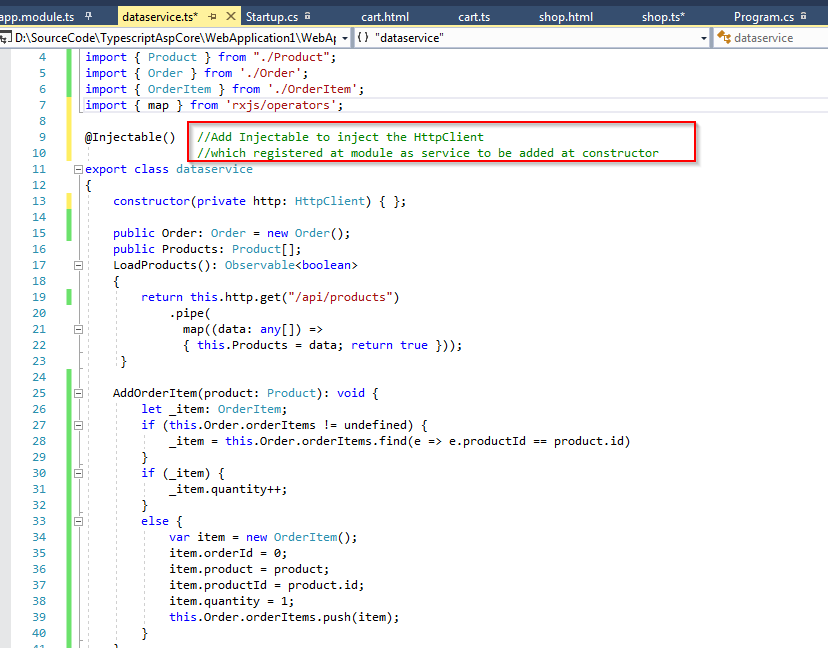Collapse the AddOrderItem method outline
Image resolution: width=828 pixels, height=648 pixels.
[78, 393]
